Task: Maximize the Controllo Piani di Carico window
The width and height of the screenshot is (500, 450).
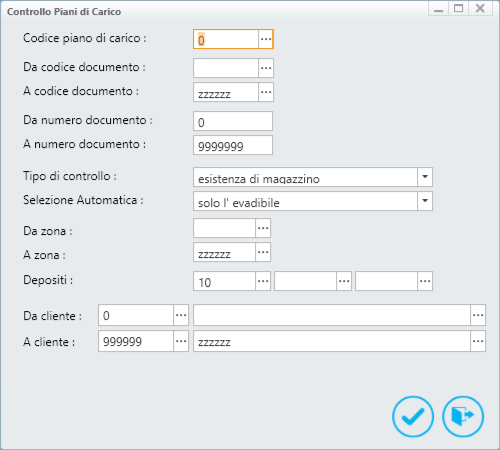Action: tap(459, 8)
